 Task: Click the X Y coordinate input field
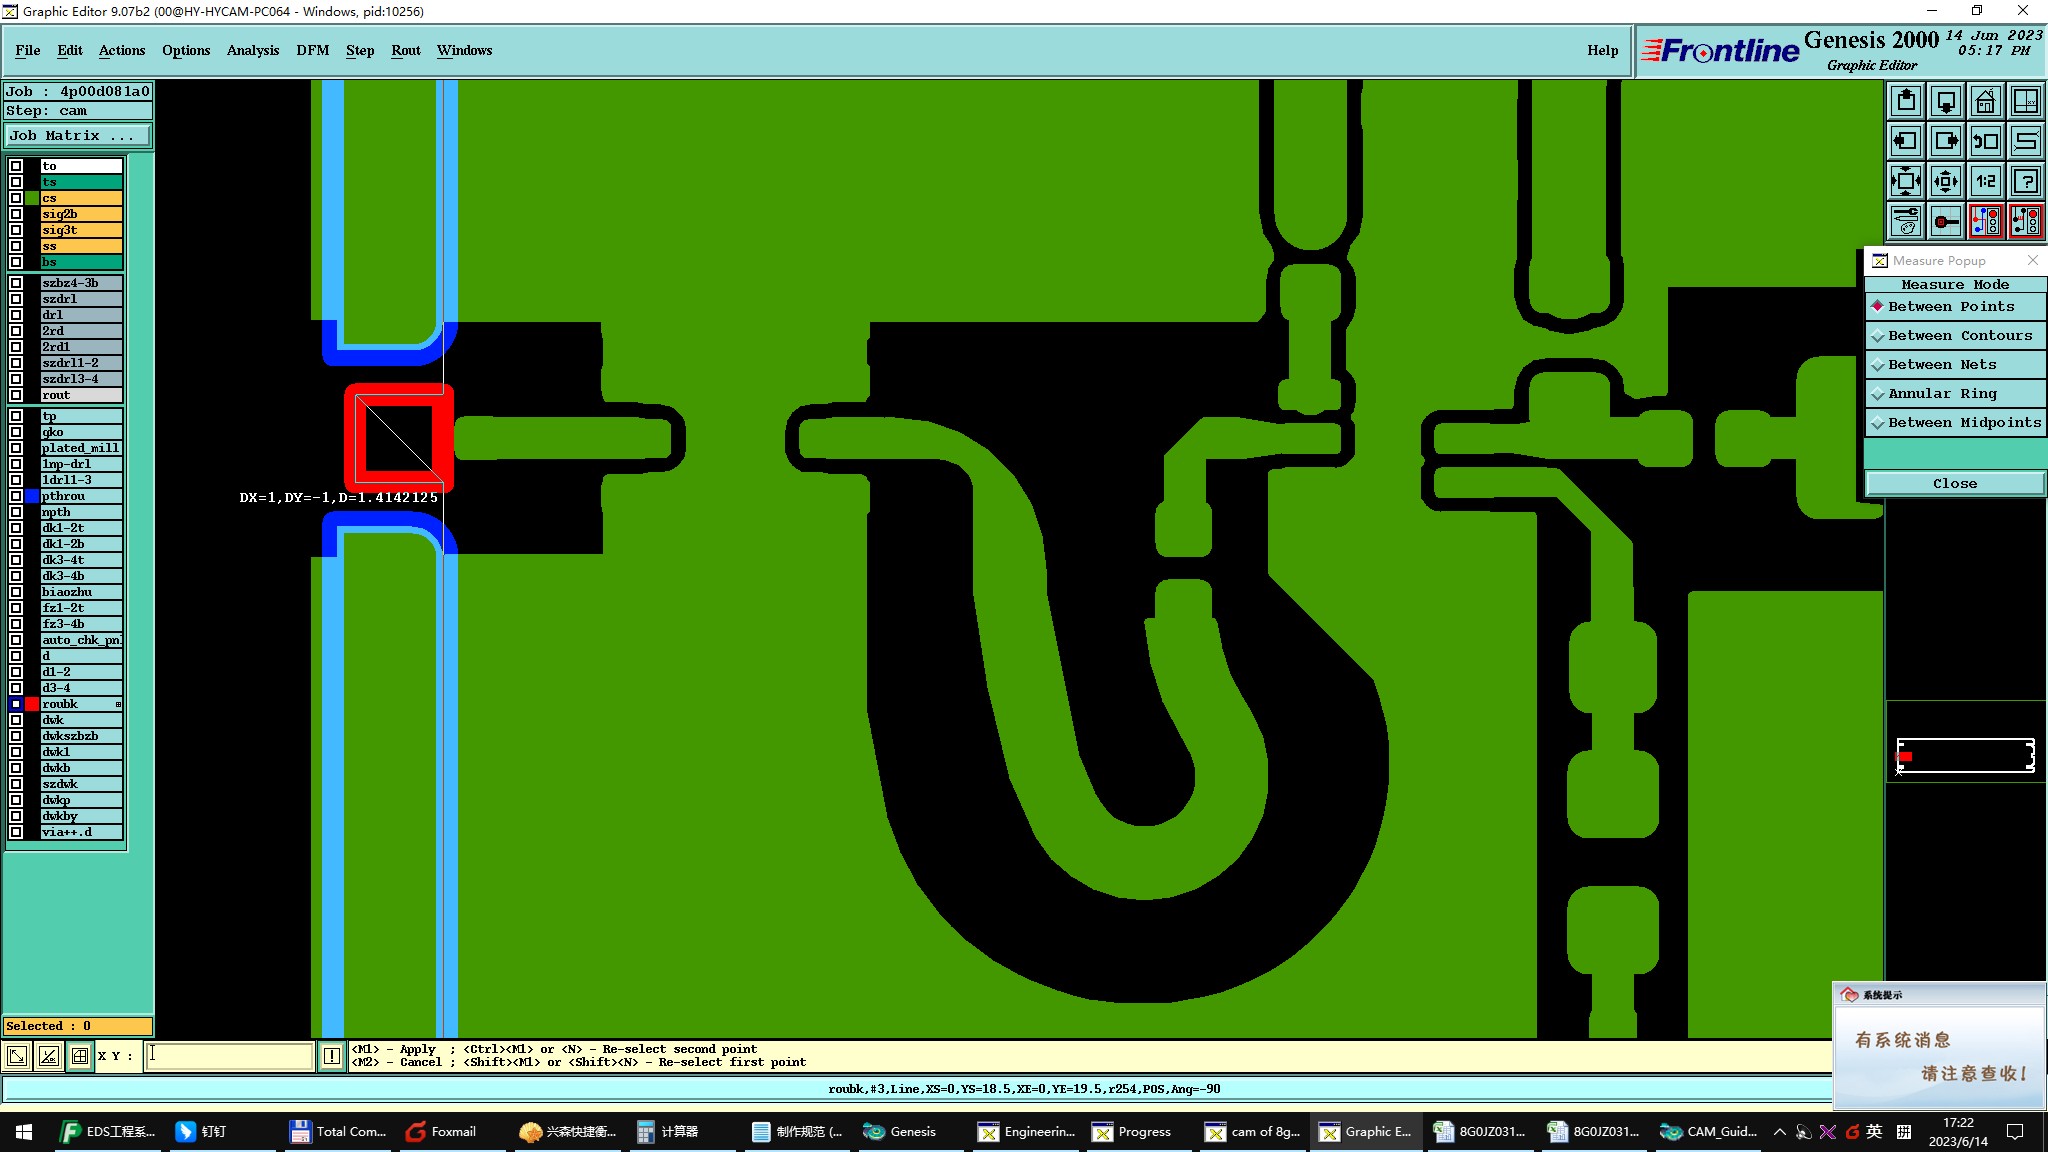coord(230,1056)
